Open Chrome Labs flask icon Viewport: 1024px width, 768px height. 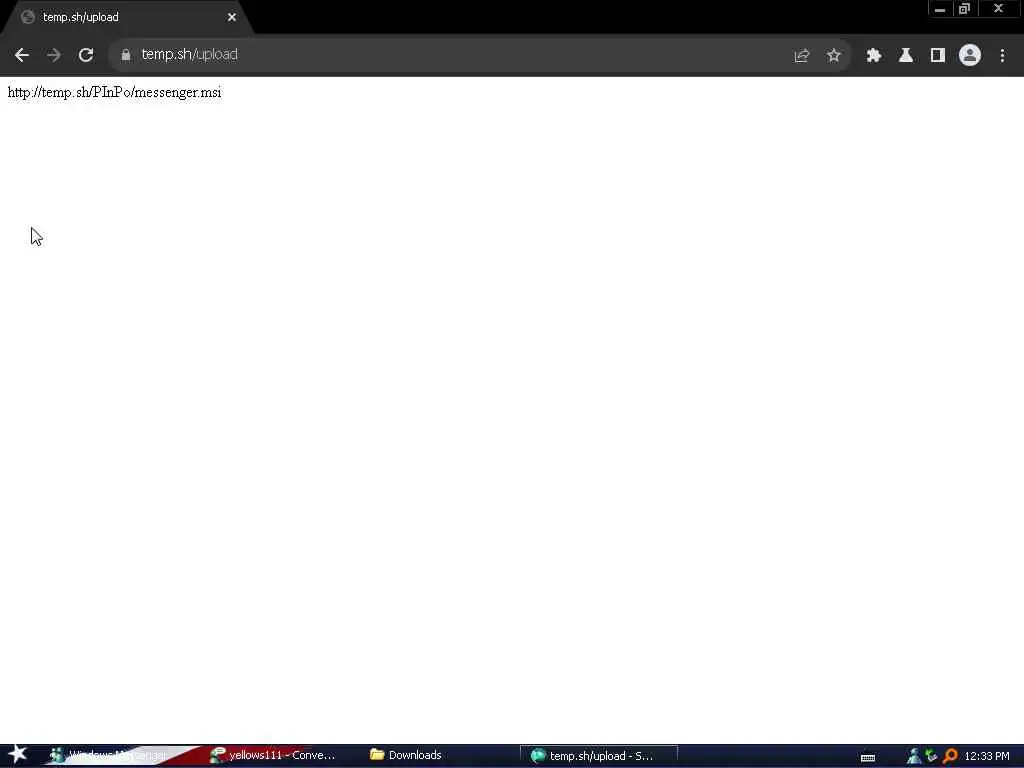tap(906, 56)
